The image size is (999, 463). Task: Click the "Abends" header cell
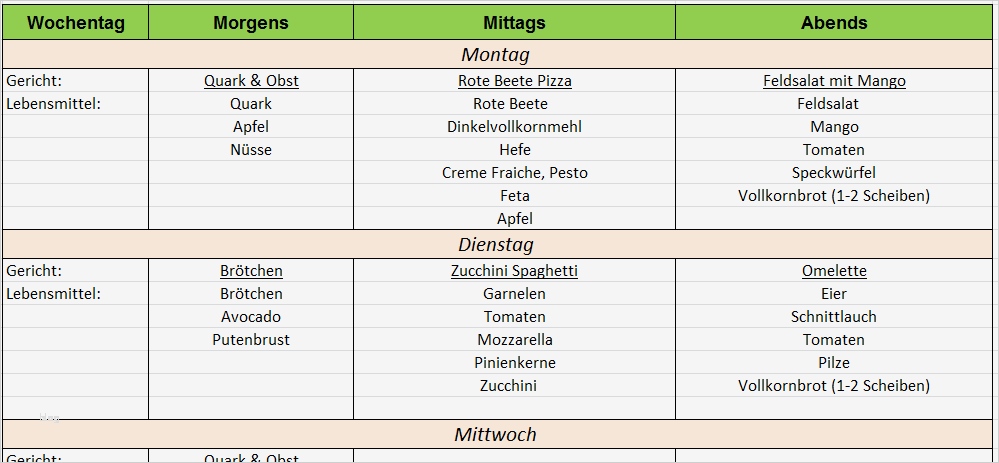(x=834, y=23)
